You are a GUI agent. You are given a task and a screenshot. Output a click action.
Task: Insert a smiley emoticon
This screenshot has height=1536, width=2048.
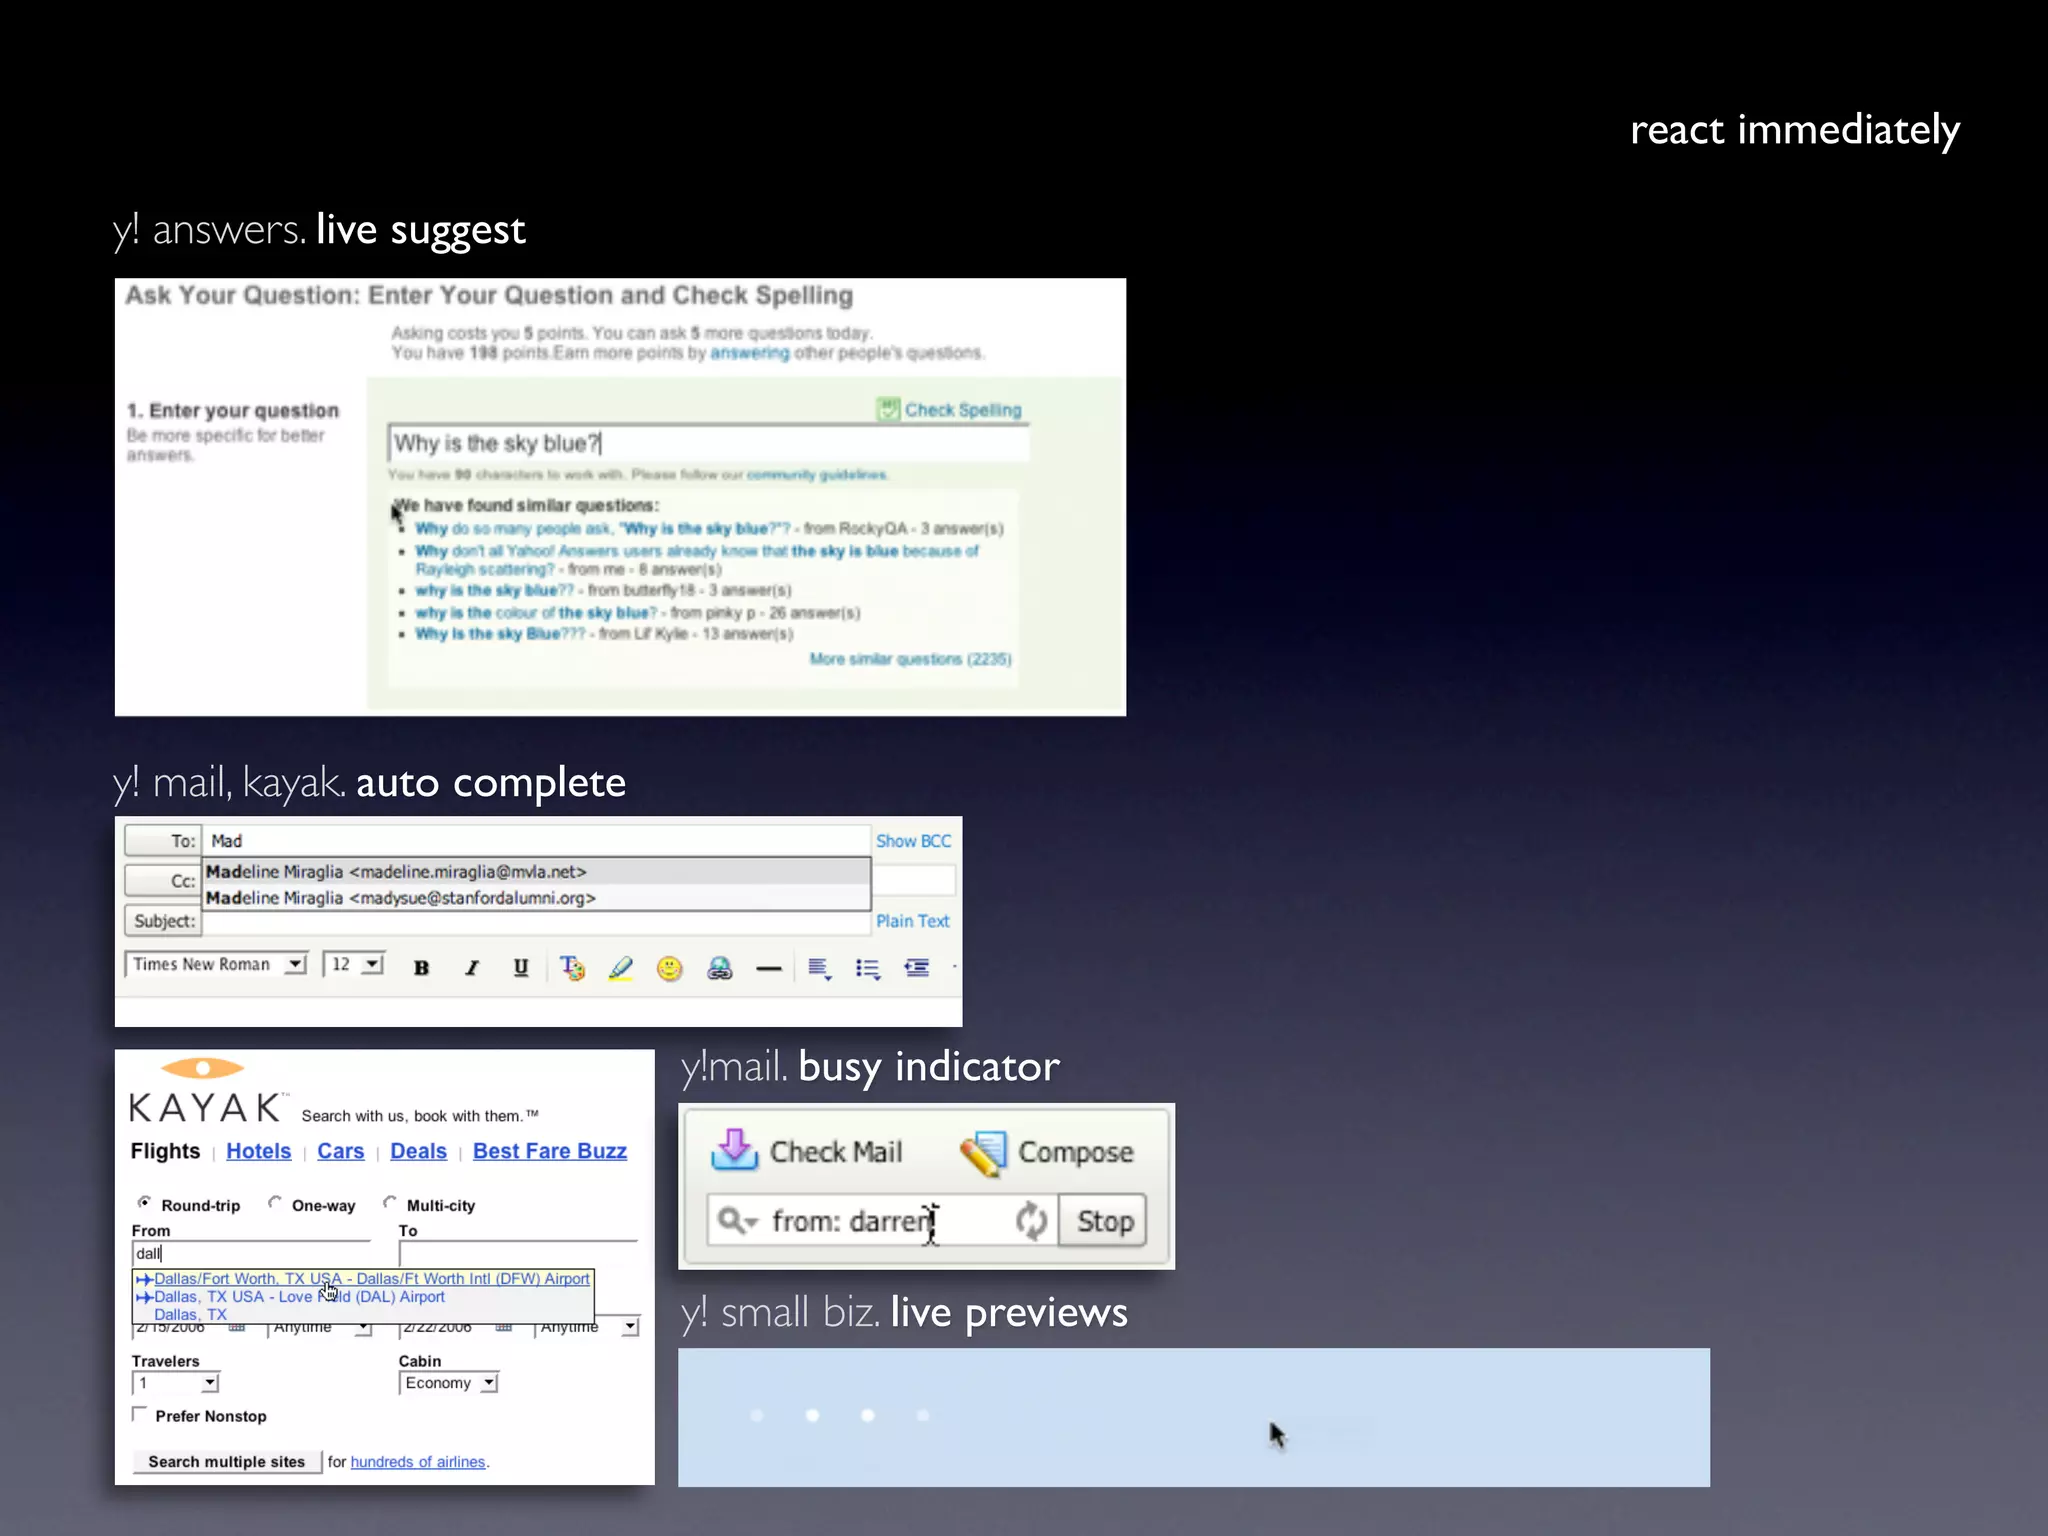point(669,968)
